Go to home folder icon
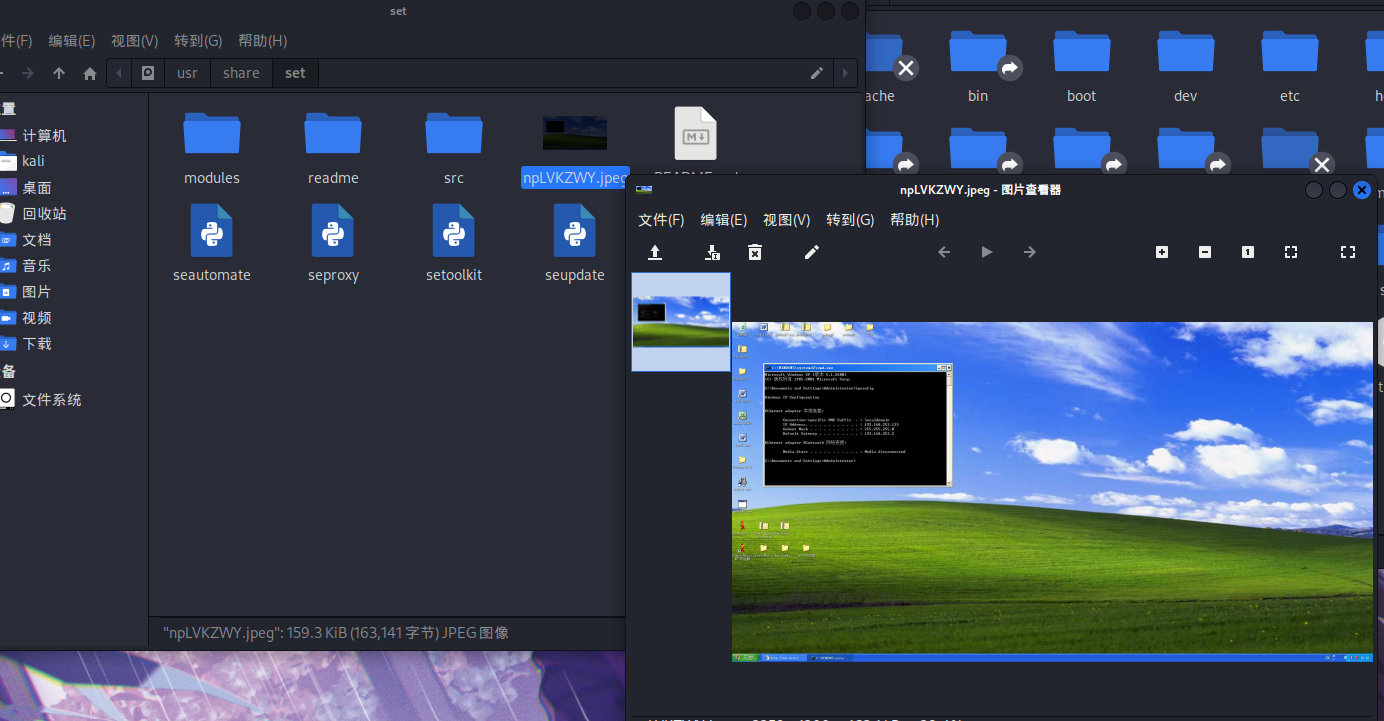1384x721 pixels. pyautogui.click(x=90, y=73)
